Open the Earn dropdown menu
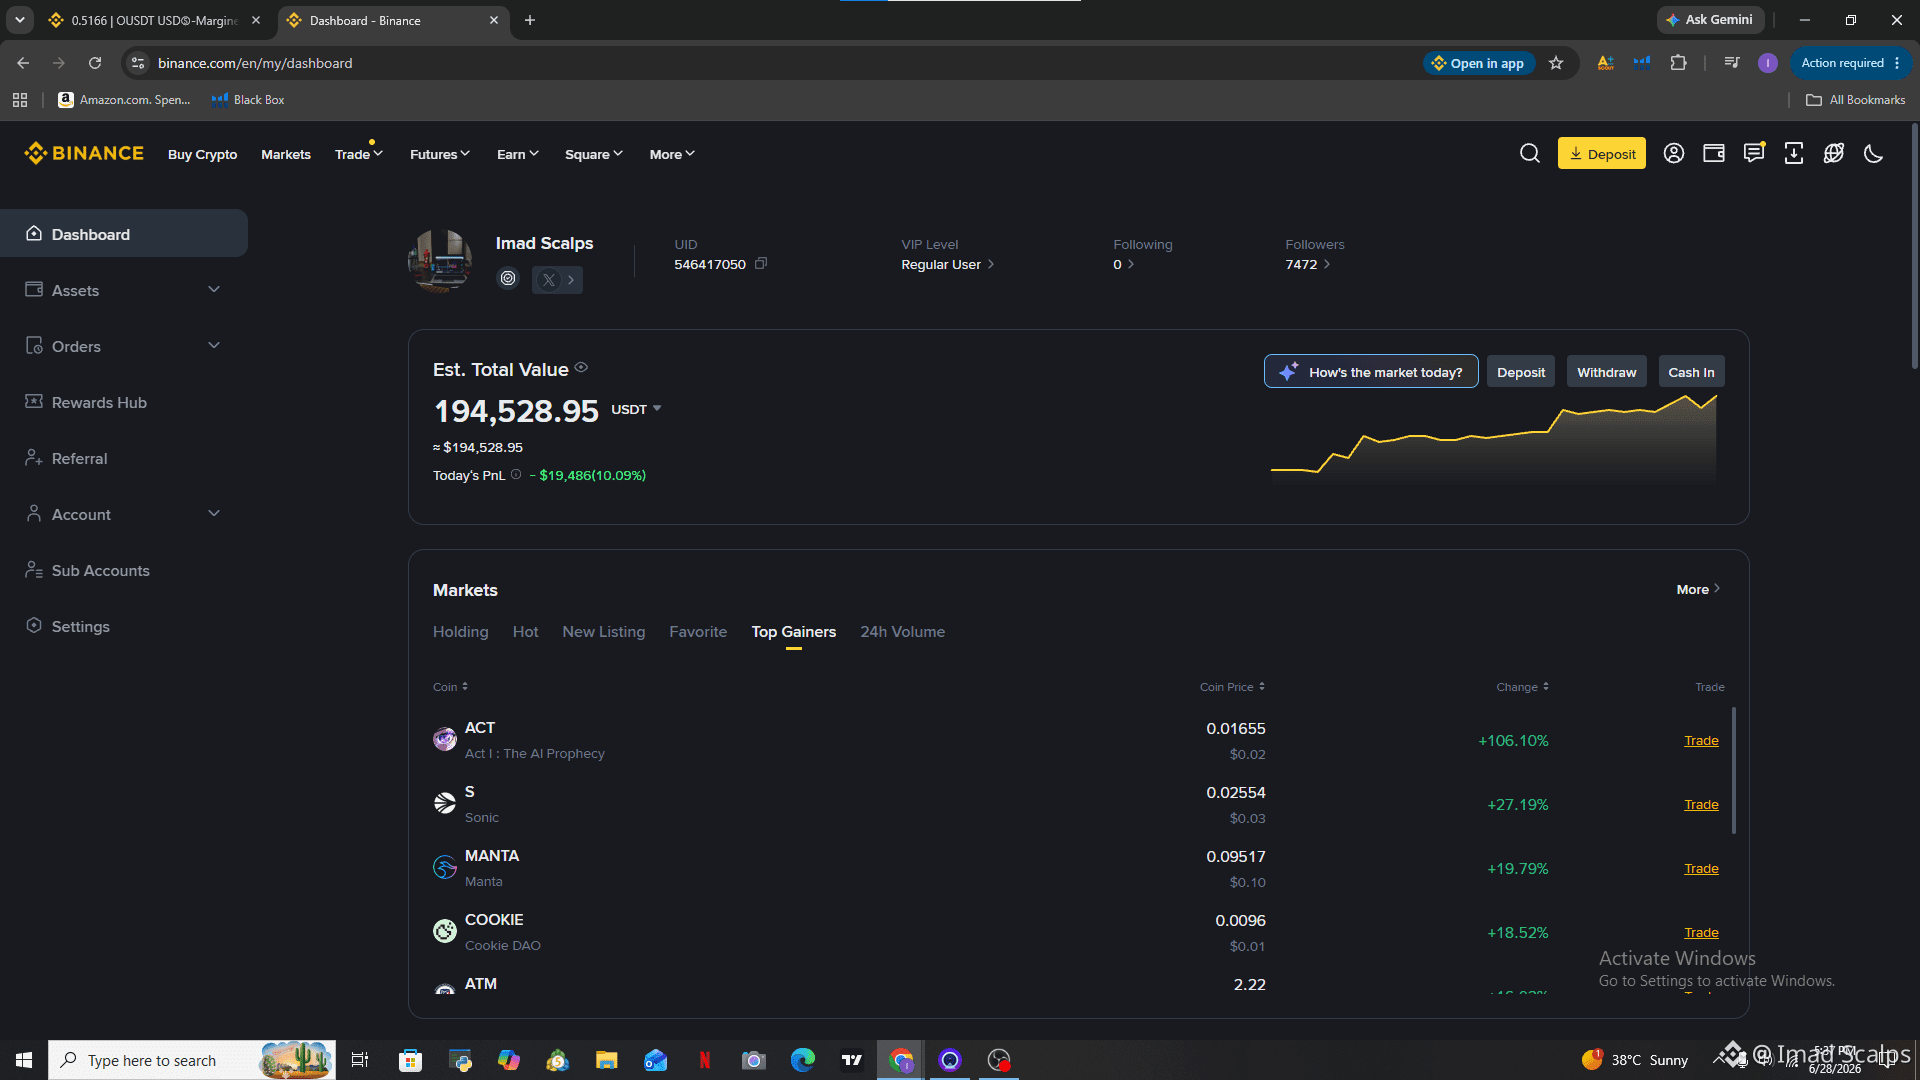The image size is (1920, 1080). coord(518,154)
